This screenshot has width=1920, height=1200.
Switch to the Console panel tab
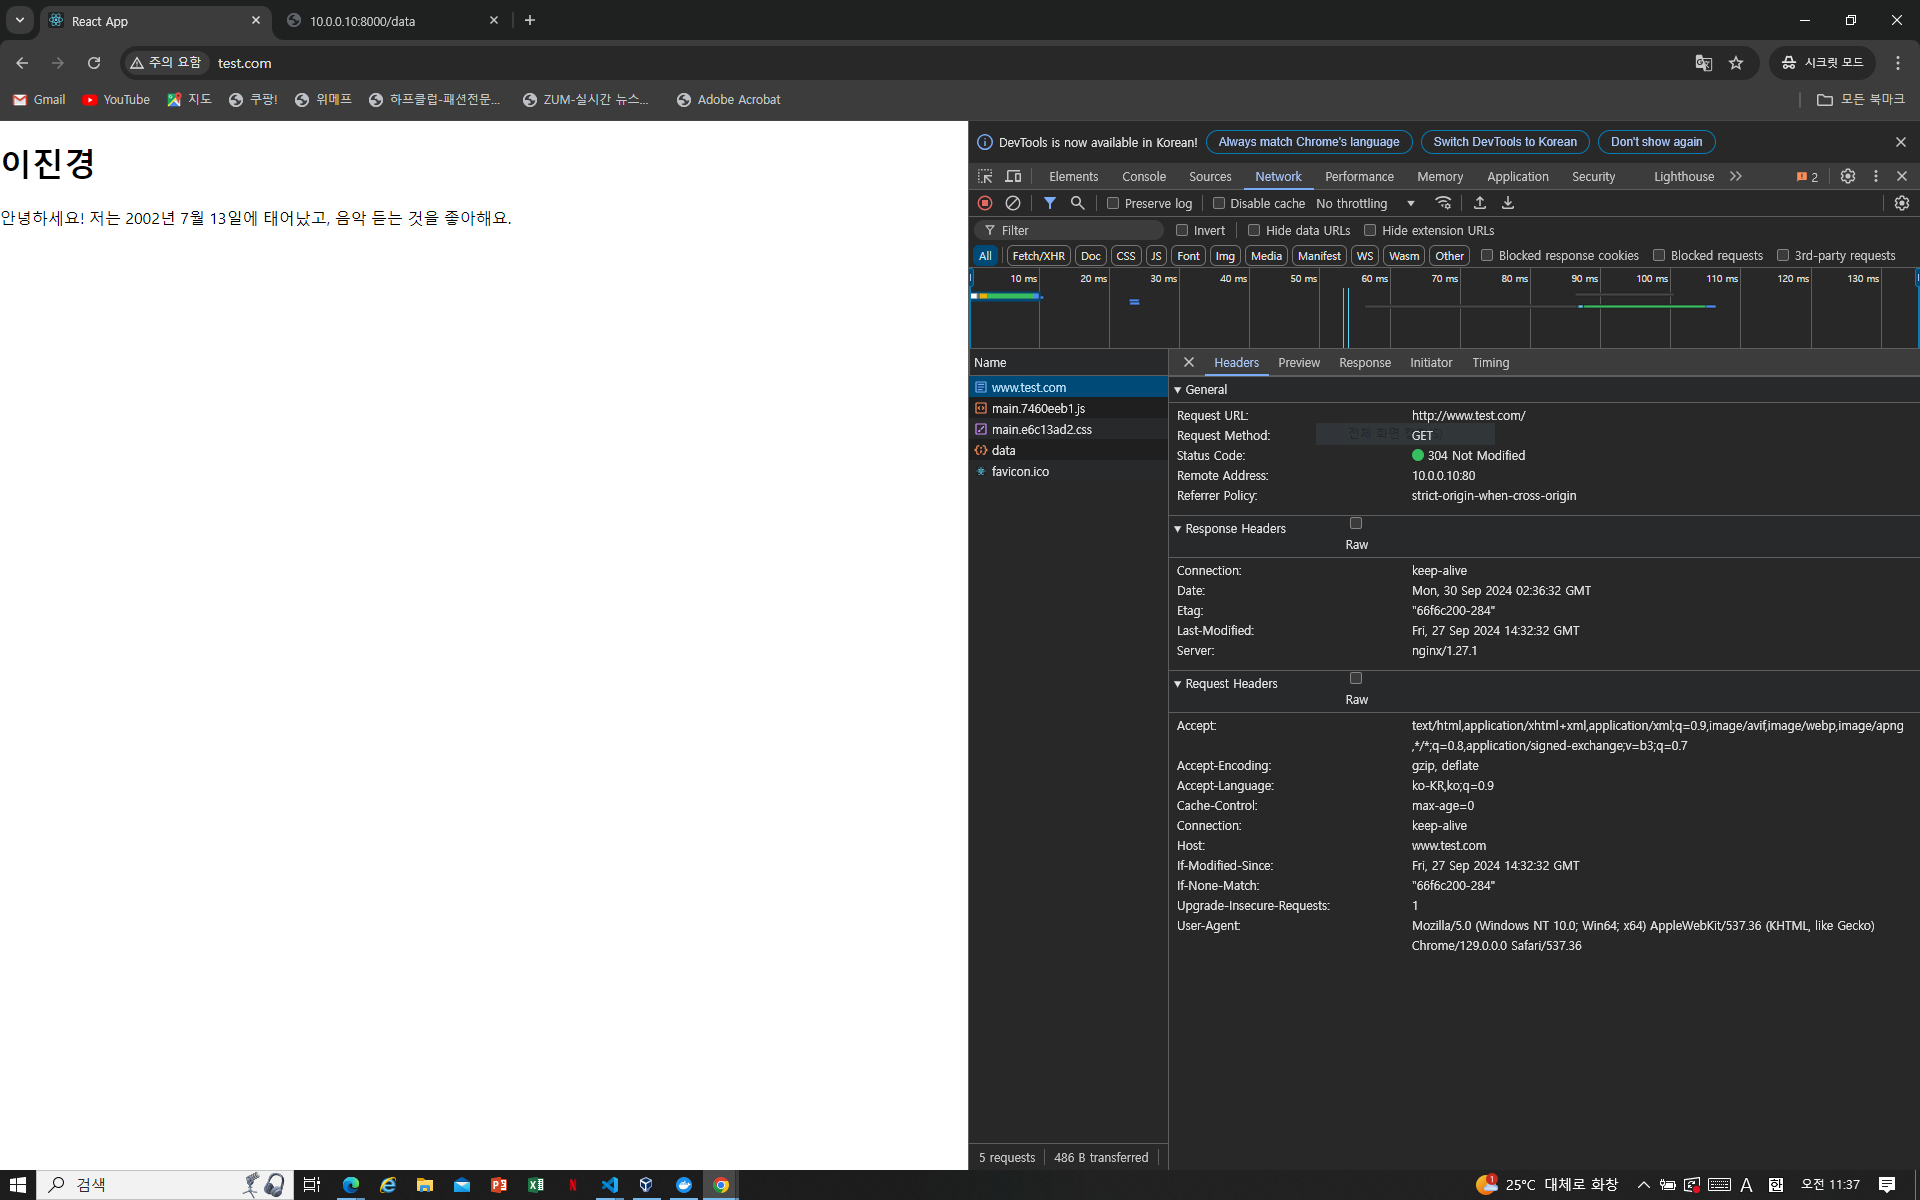click(1143, 176)
